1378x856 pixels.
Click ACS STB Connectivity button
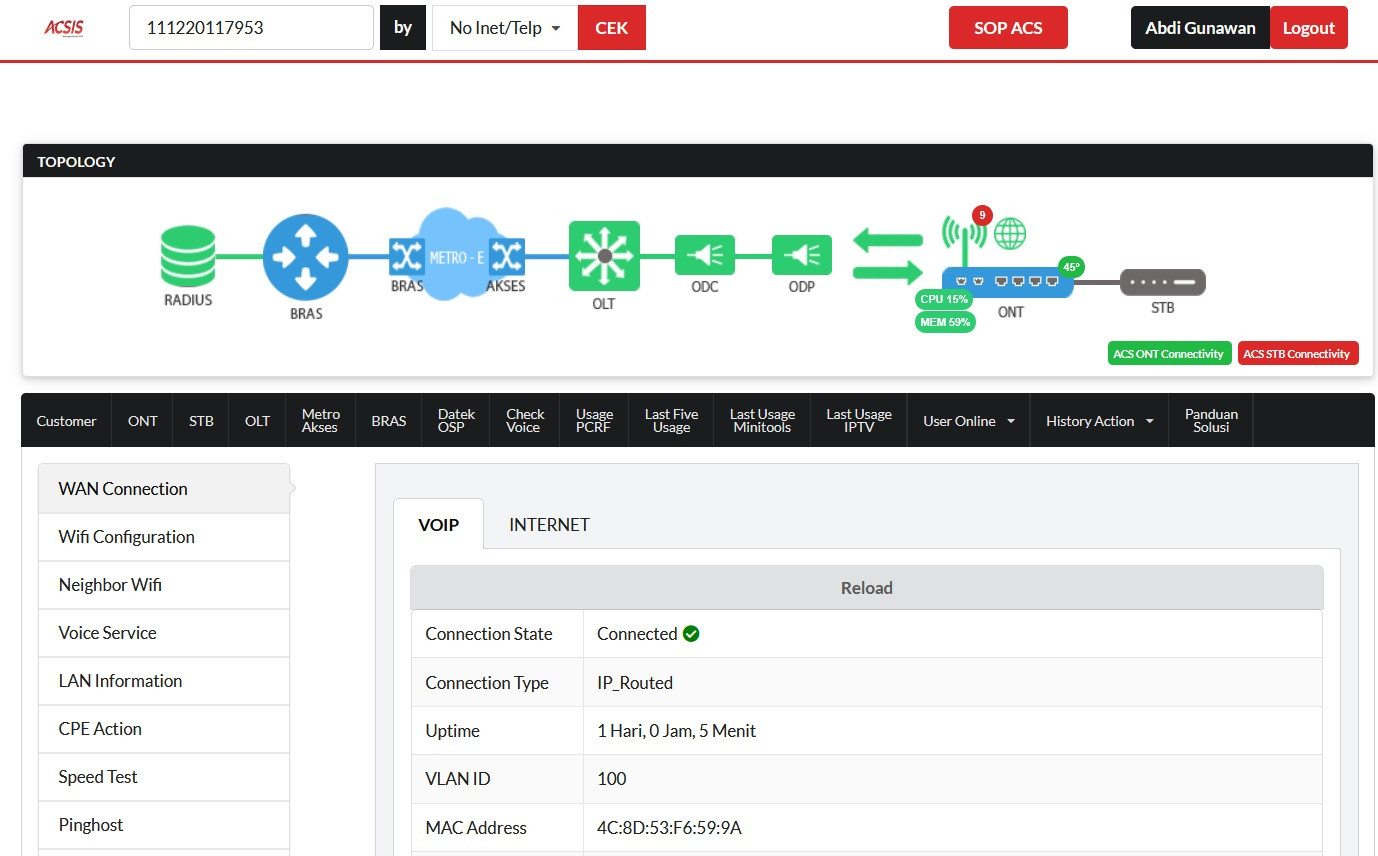pos(1297,354)
